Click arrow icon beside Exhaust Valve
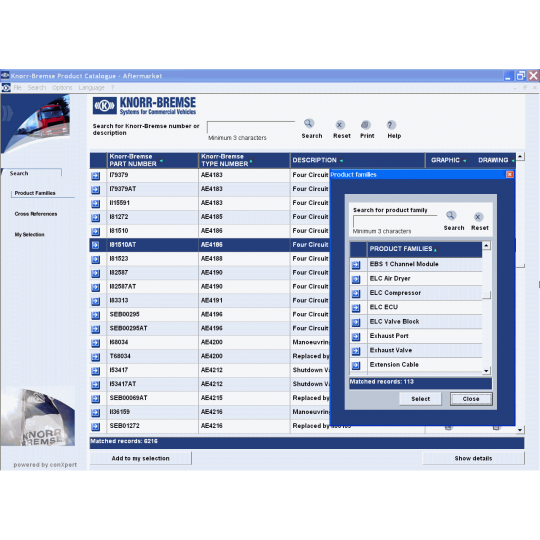The image size is (540, 540). 356,351
